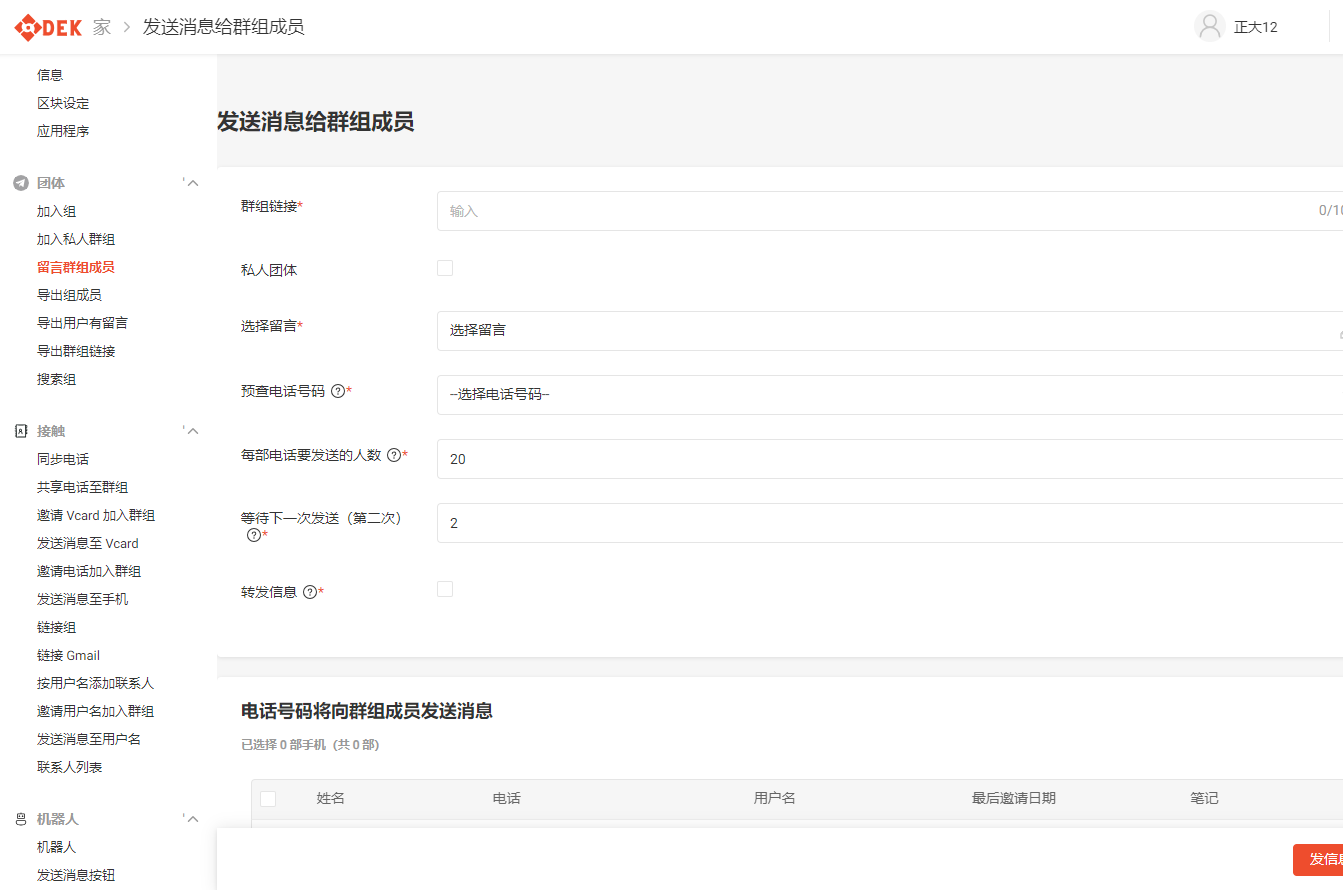Click the Telegram icon beside 团体

tap(20, 183)
